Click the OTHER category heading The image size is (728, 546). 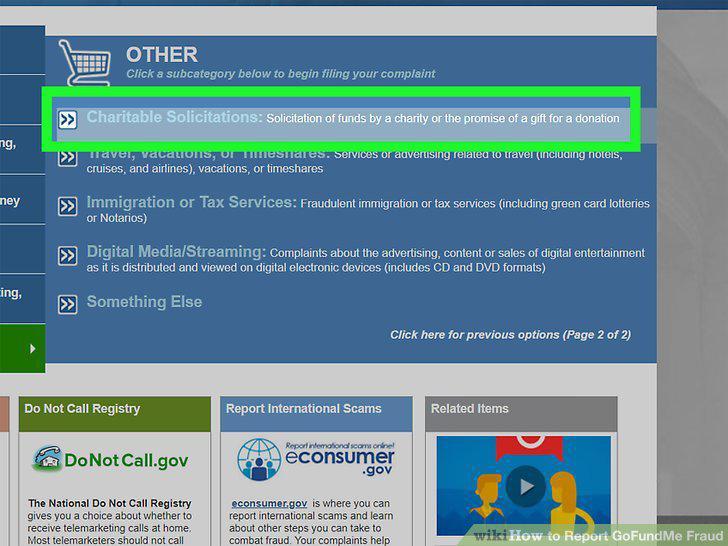(162, 55)
